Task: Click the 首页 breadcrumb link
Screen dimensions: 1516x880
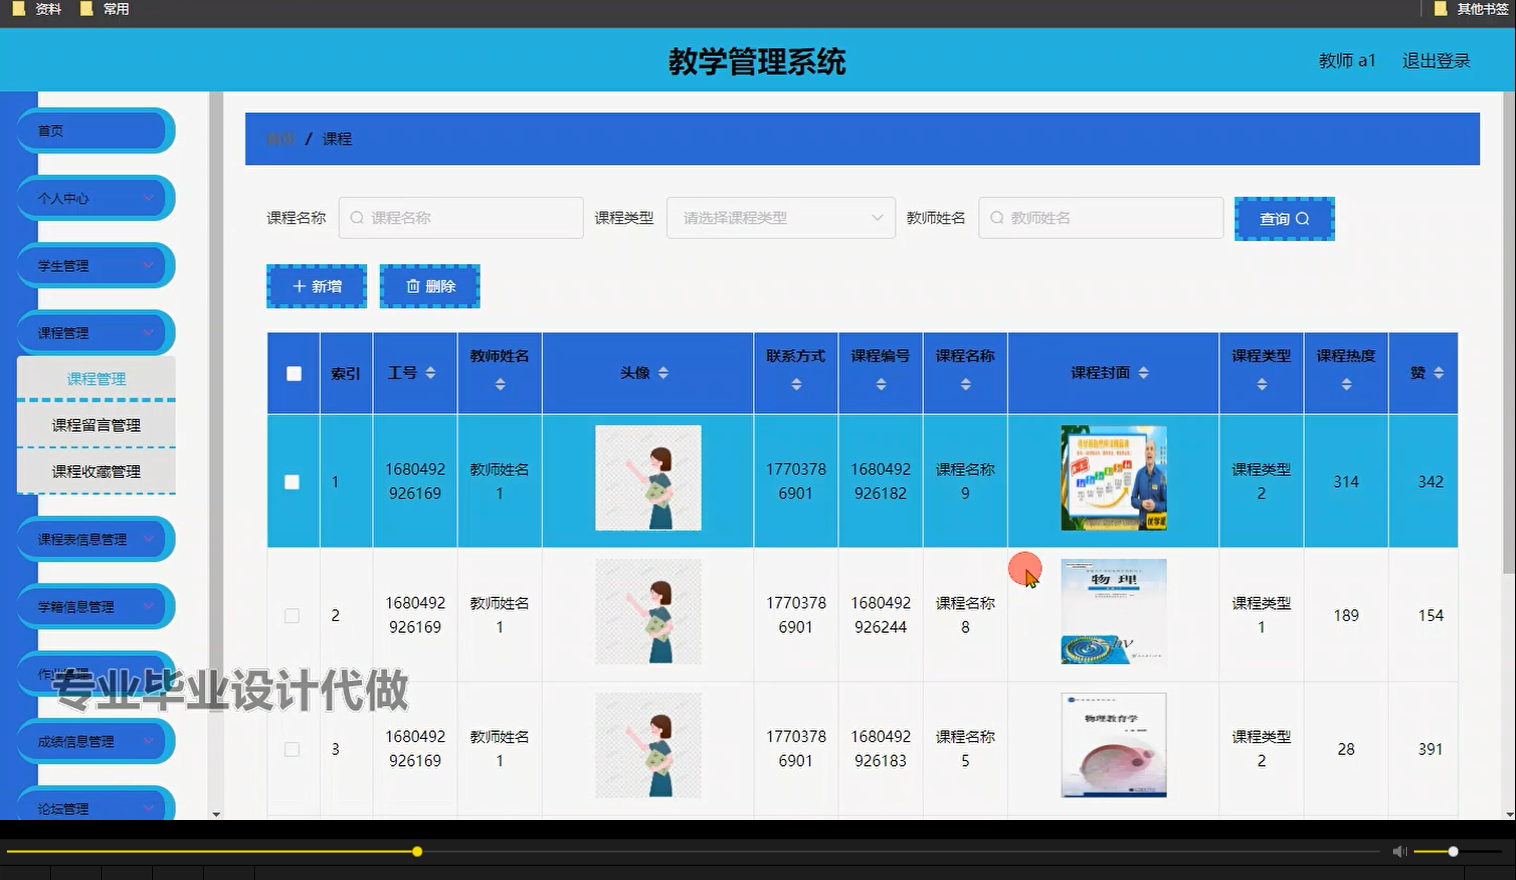Action: pyautogui.click(x=280, y=138)
